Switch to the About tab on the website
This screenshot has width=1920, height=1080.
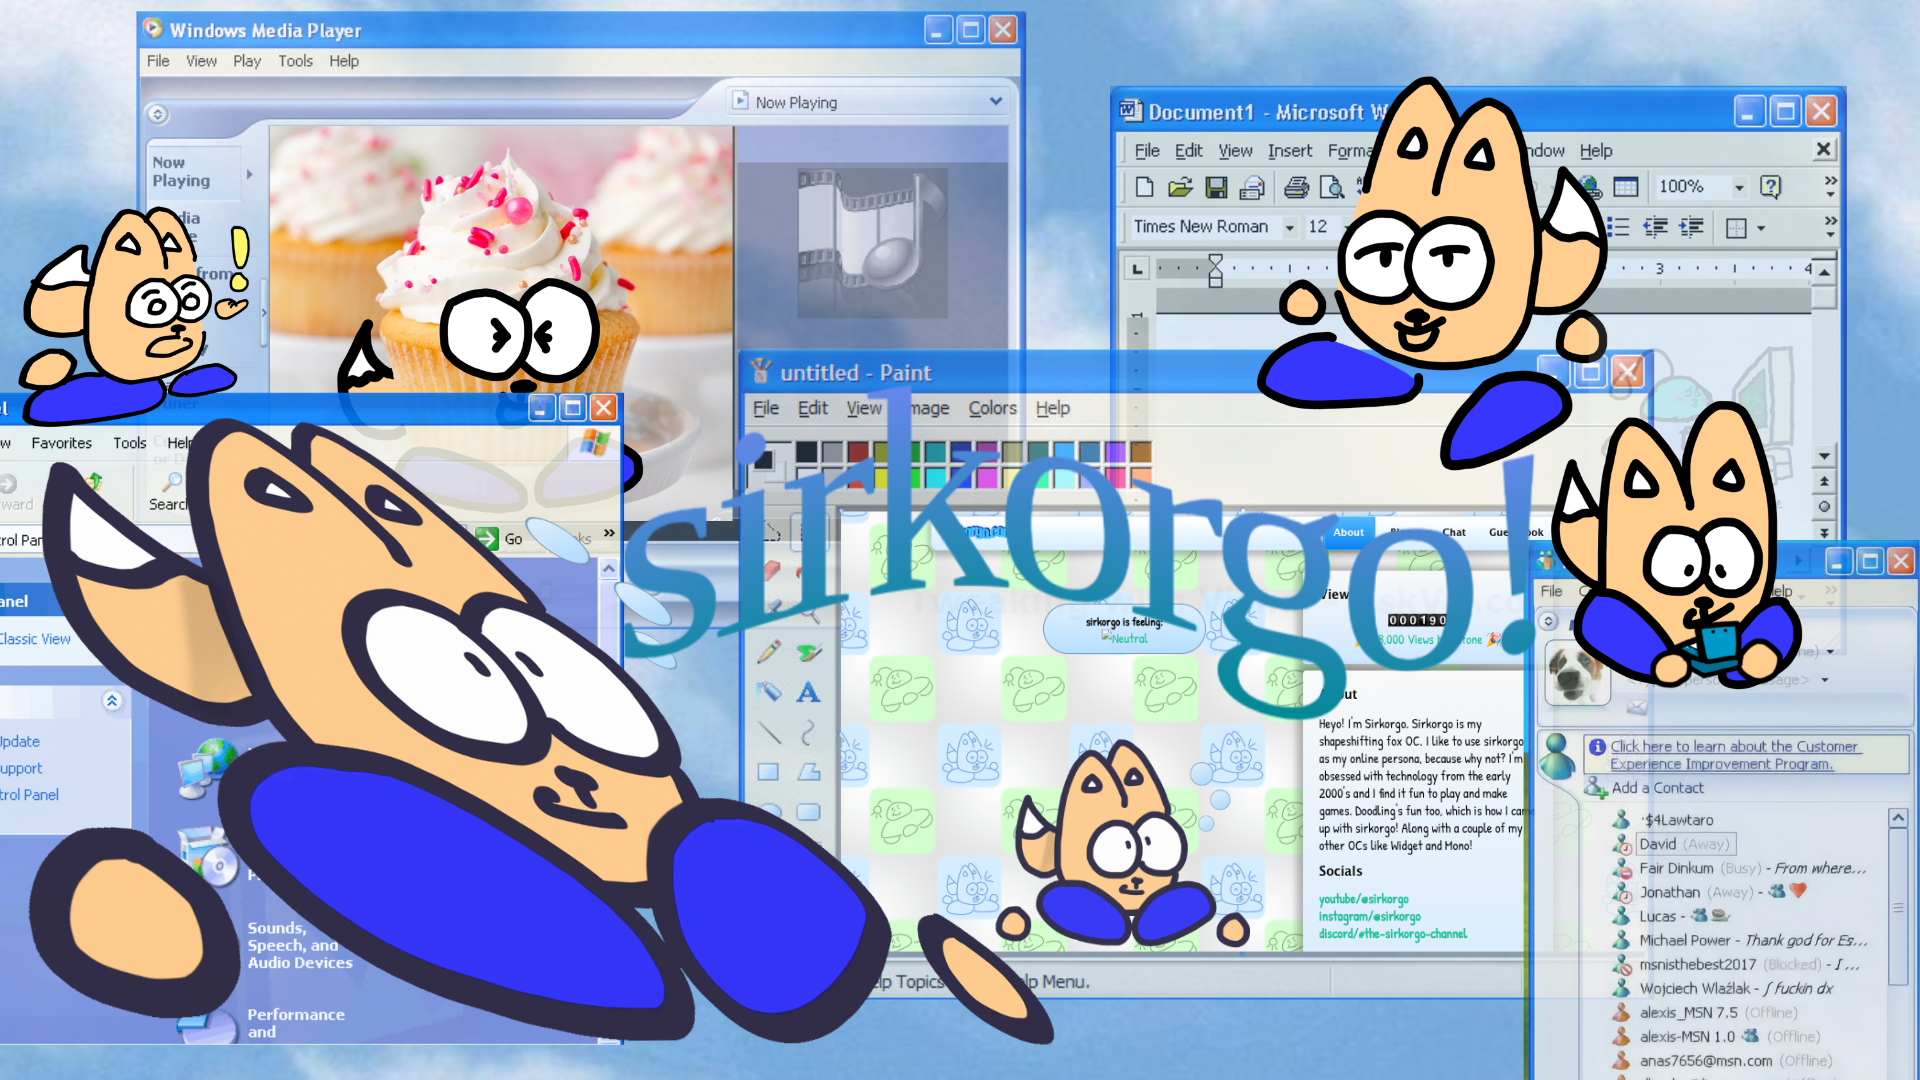pyautogui.click(x=1348, y=532)
